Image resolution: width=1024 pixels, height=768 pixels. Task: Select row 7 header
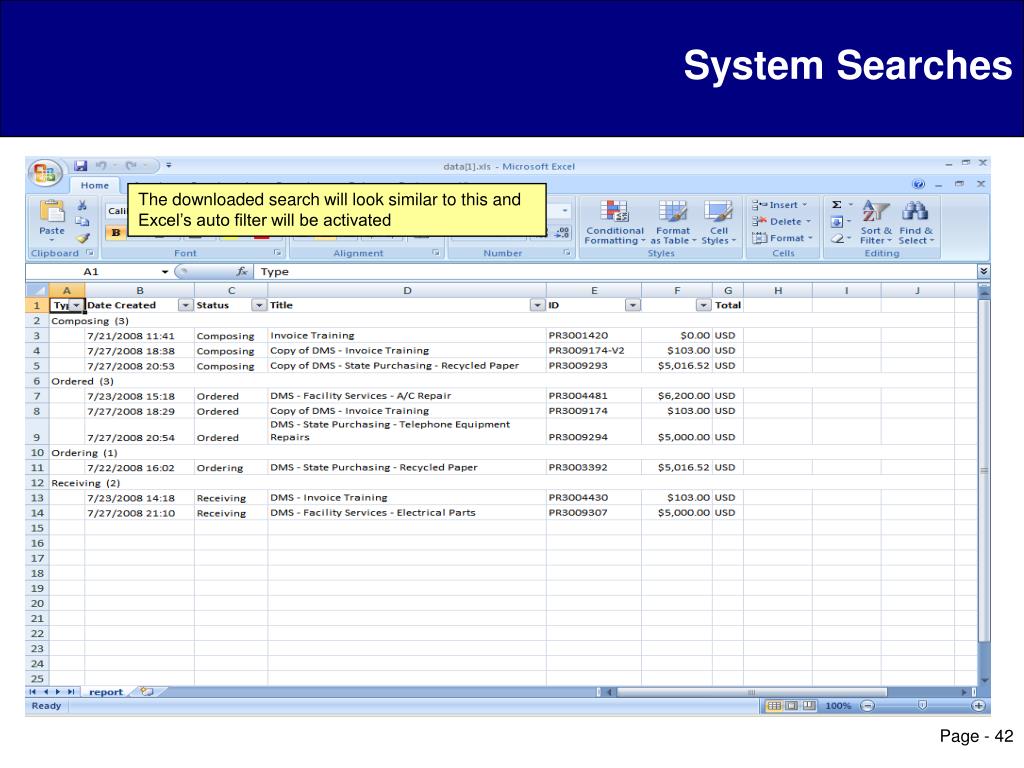point(37,396)
